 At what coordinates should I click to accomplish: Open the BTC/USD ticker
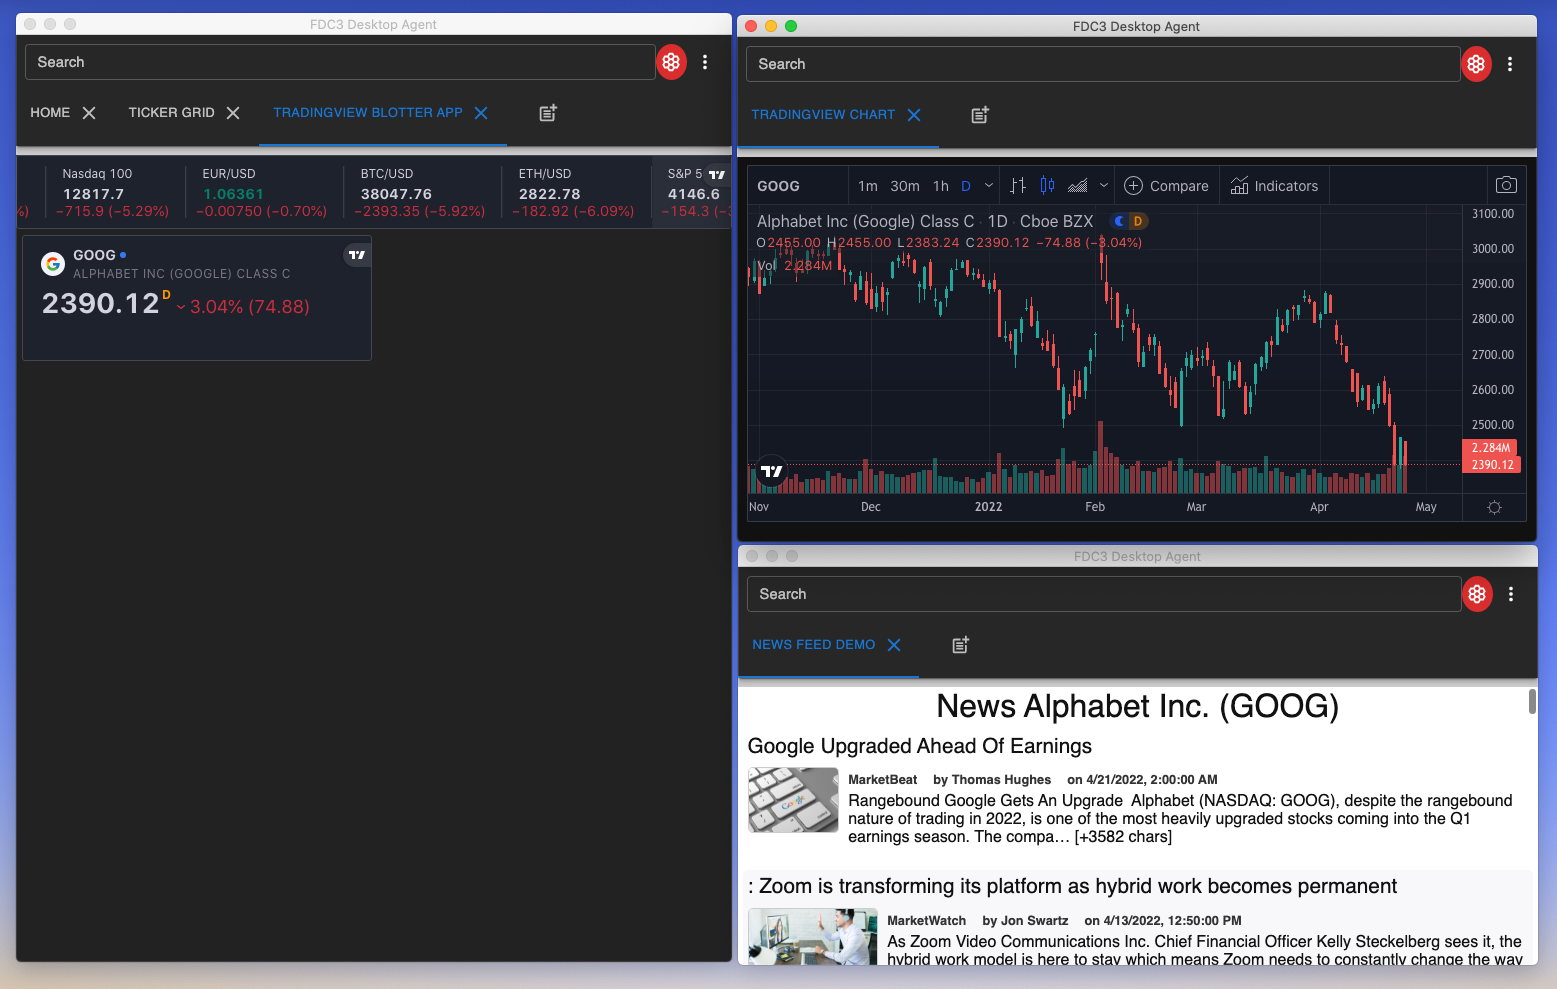point(422,192)
